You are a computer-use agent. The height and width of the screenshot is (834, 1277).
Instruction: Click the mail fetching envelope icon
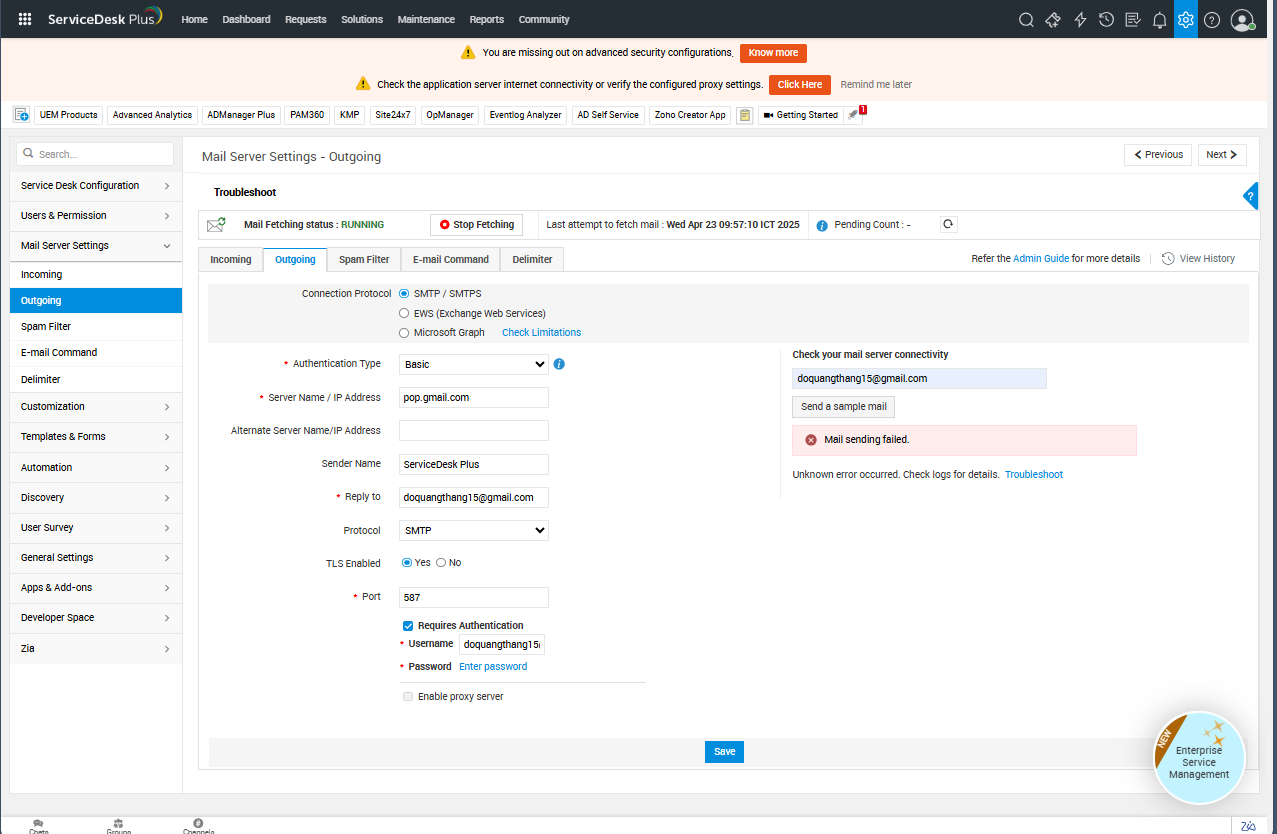pyautogui.click(x=216, y=225)
